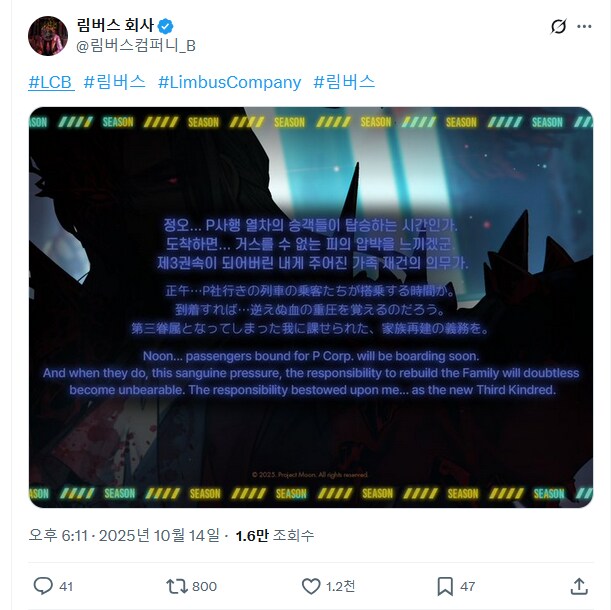Toggle the like heart icon

(311, 586)
